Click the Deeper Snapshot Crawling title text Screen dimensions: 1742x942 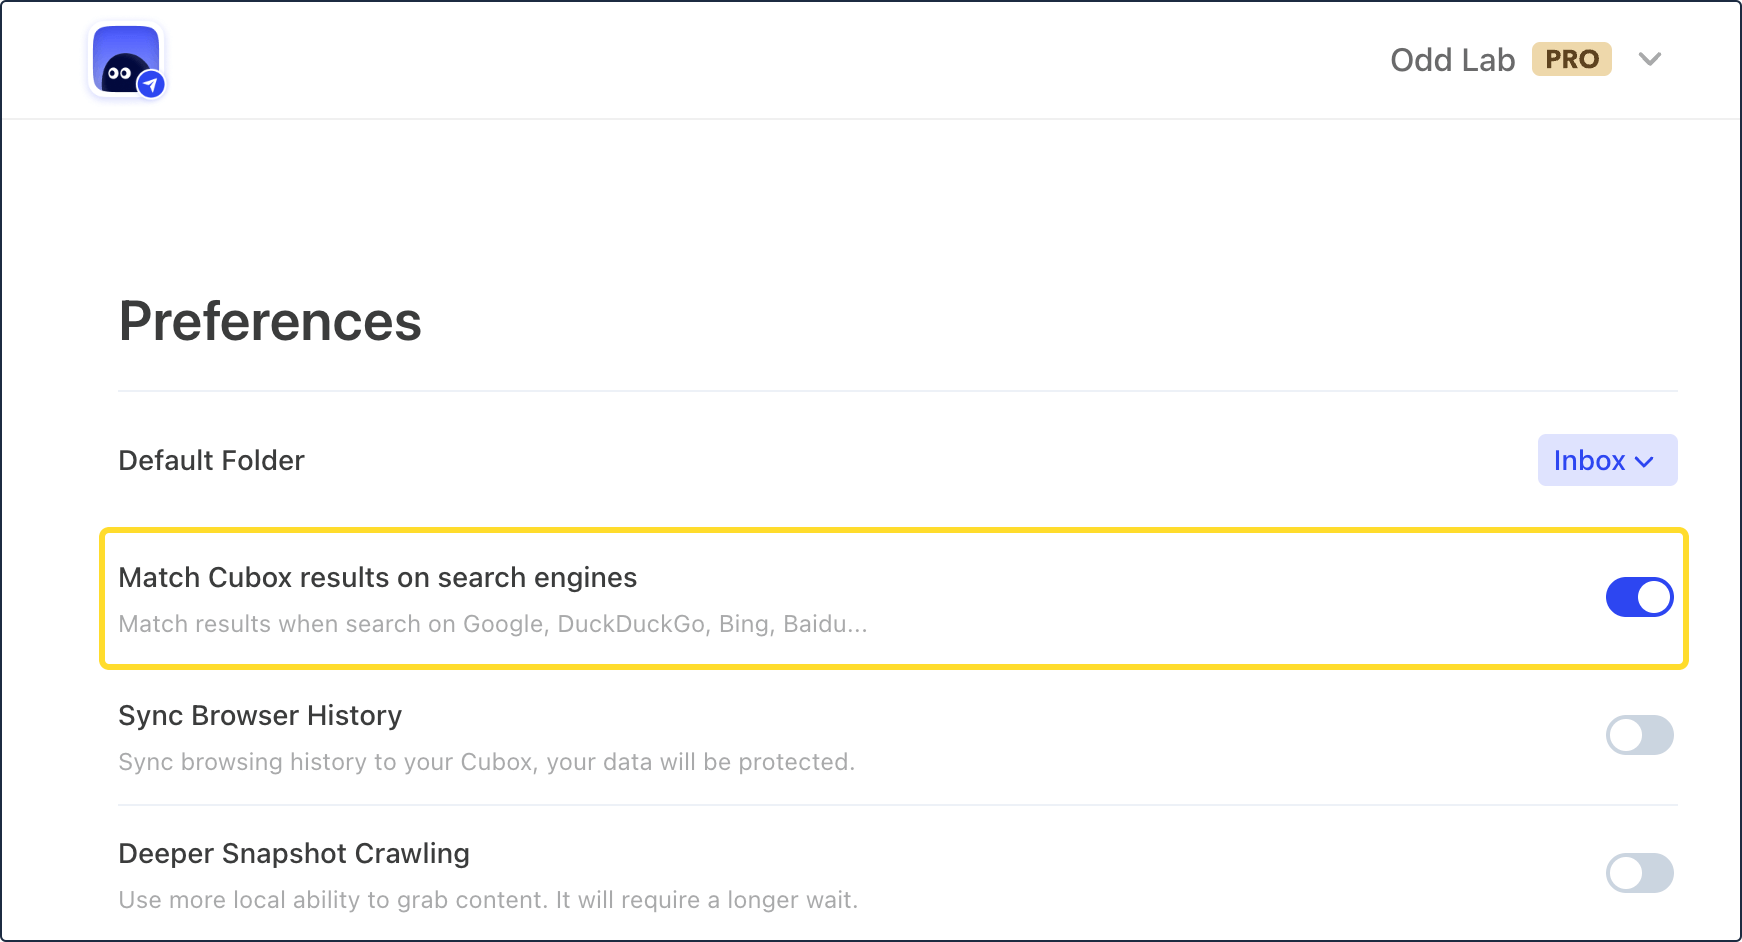click(x=294, y=853)
